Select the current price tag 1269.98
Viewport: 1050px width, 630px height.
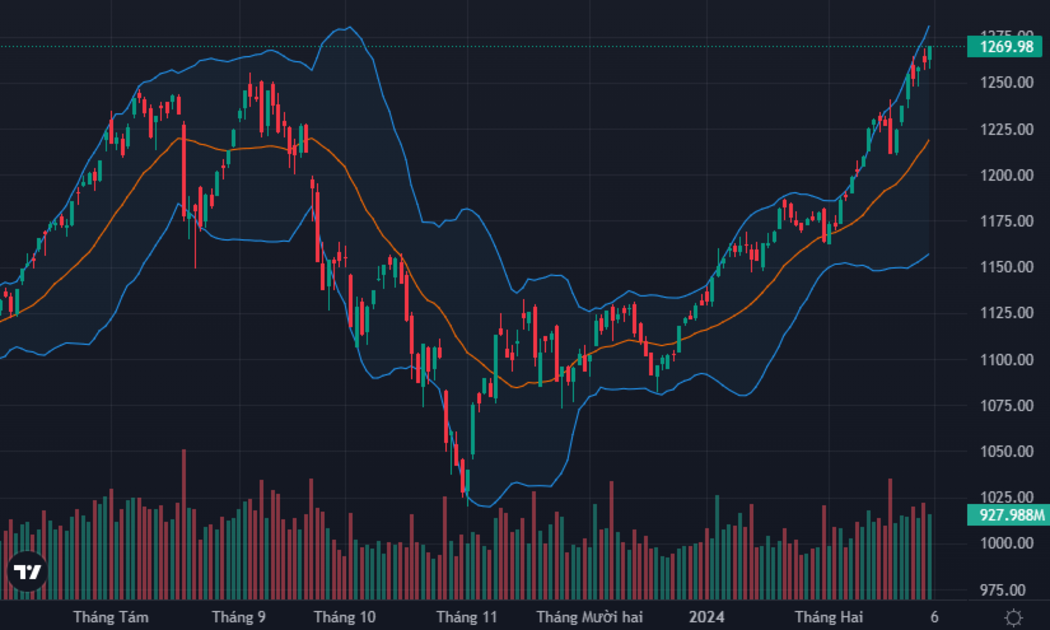1008,47
